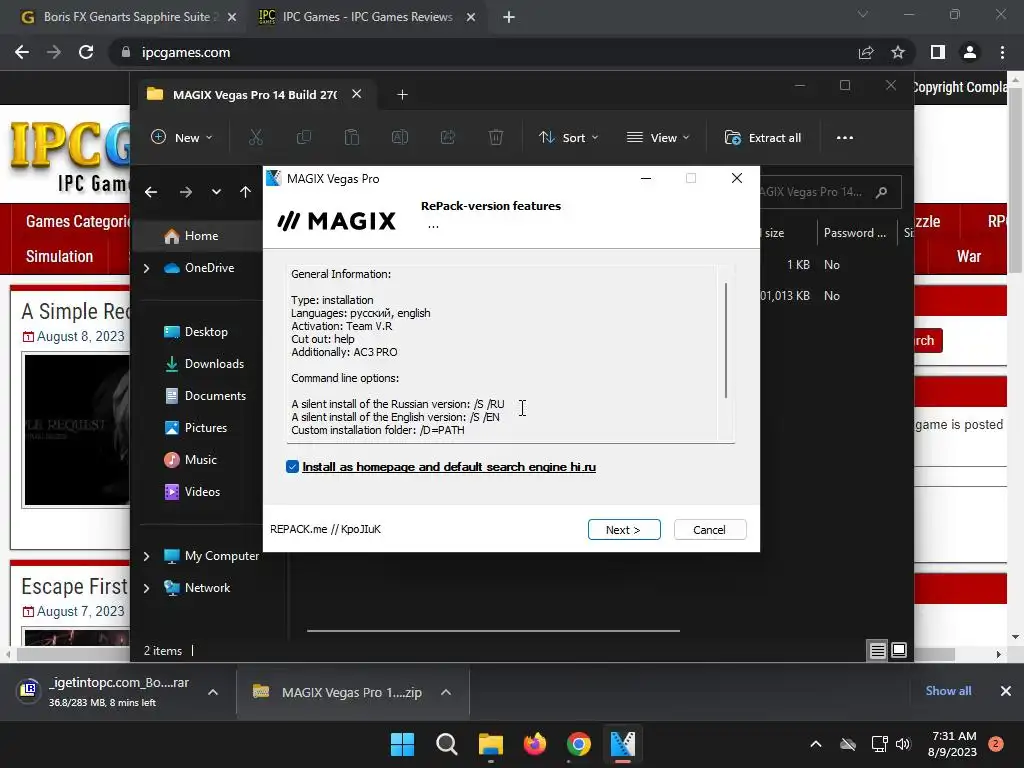1024x768 pixels.
Task: Click the Paste icon in Explorer toolbar
Action: 352,138
